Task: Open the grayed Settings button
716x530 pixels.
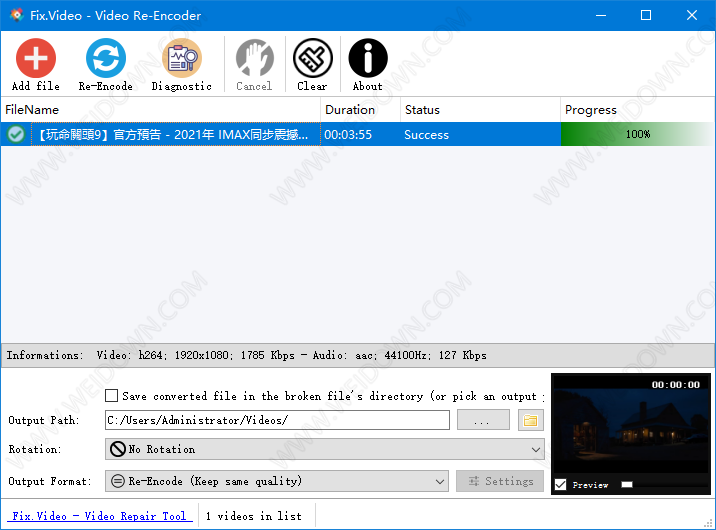Action: pos(500,481)
